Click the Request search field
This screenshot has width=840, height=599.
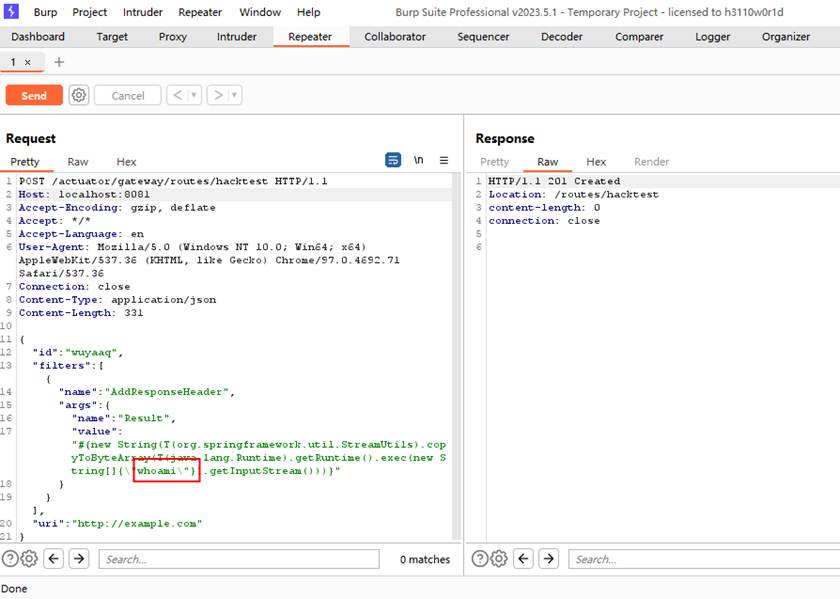pos(239,559)
